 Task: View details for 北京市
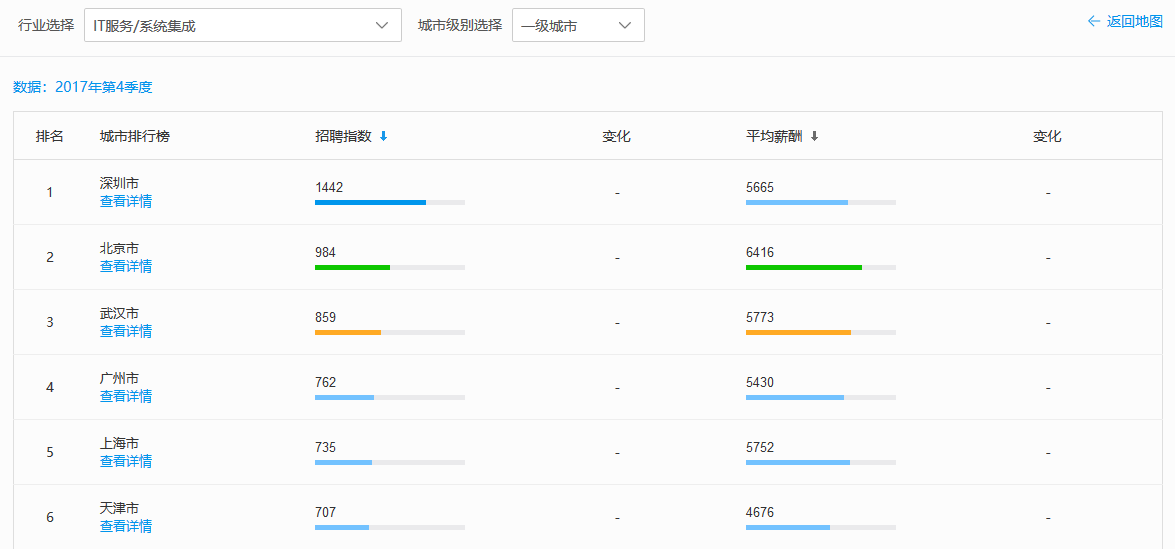click(126, 266)
